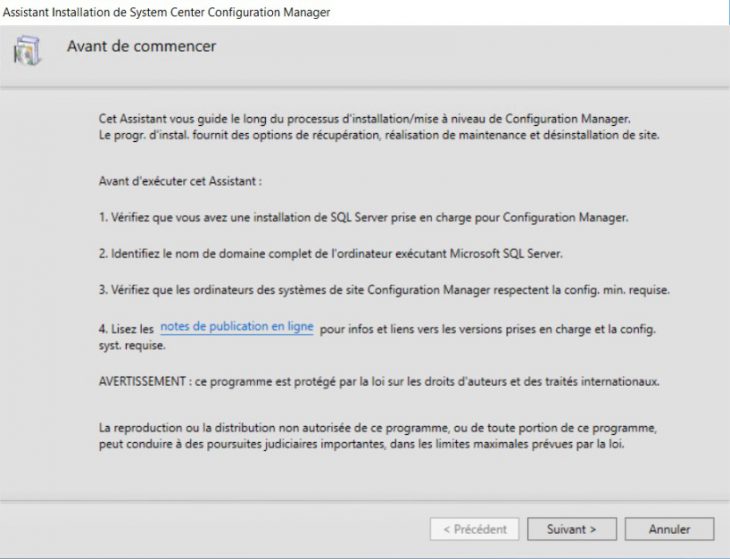This screenshot has width=730, height=559.
Task: Click the 'syst. requise.' continuation line
Action: 132,346
